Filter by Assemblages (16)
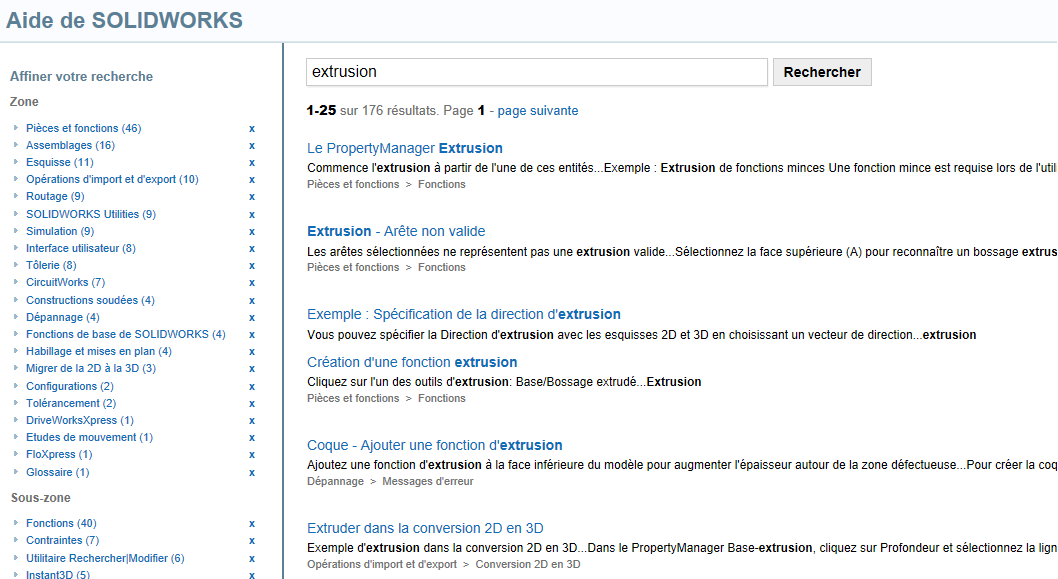Image resolution: width=1058 pixels, height=579 pixels. pyautogui.click(x=70, y=145)
